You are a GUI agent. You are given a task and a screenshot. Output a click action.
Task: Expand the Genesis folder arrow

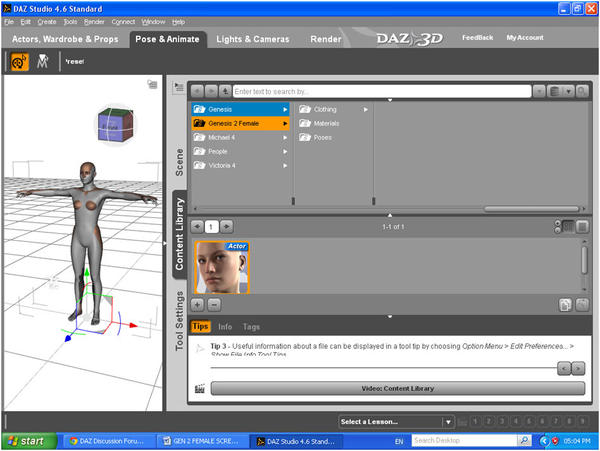tap(285, 110)
